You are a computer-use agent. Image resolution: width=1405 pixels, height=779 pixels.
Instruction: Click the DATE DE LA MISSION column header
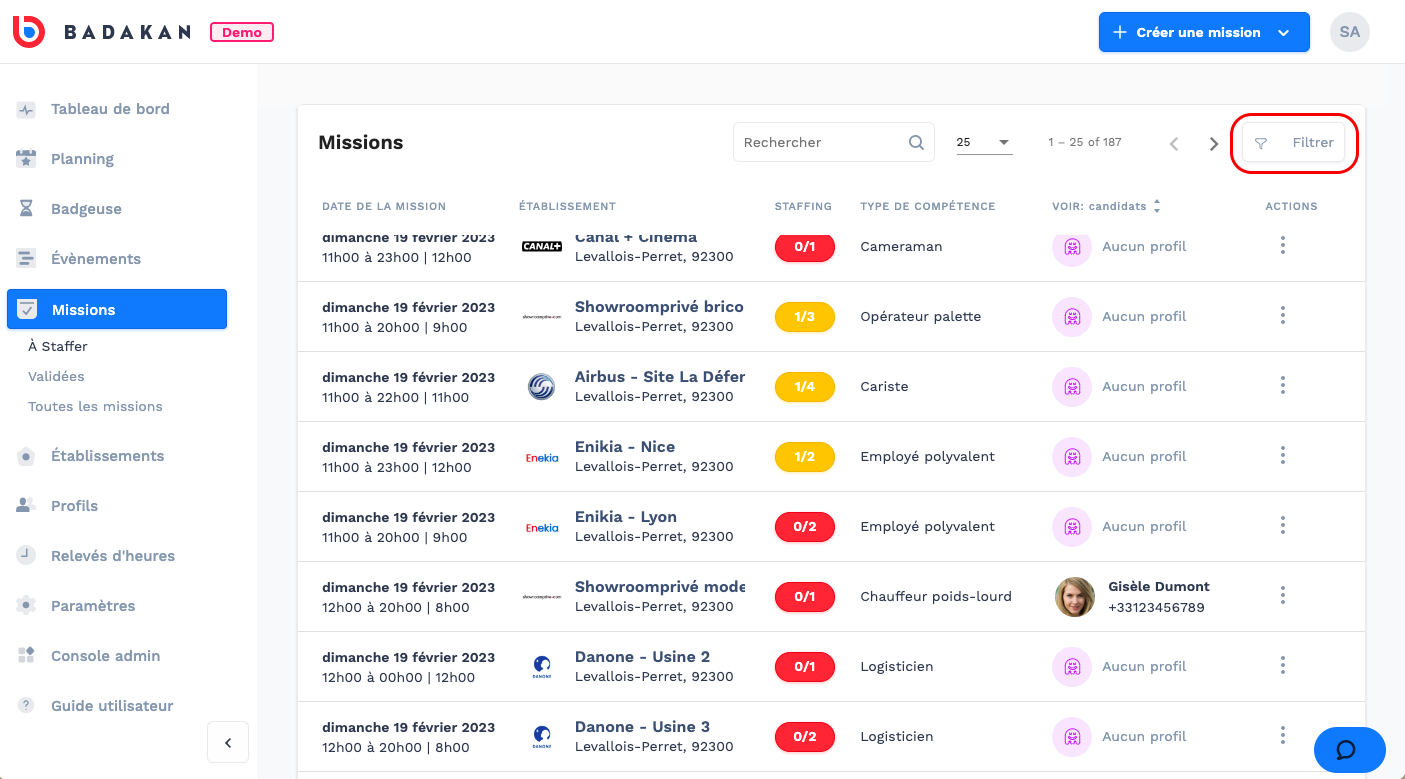pos(384,206)
